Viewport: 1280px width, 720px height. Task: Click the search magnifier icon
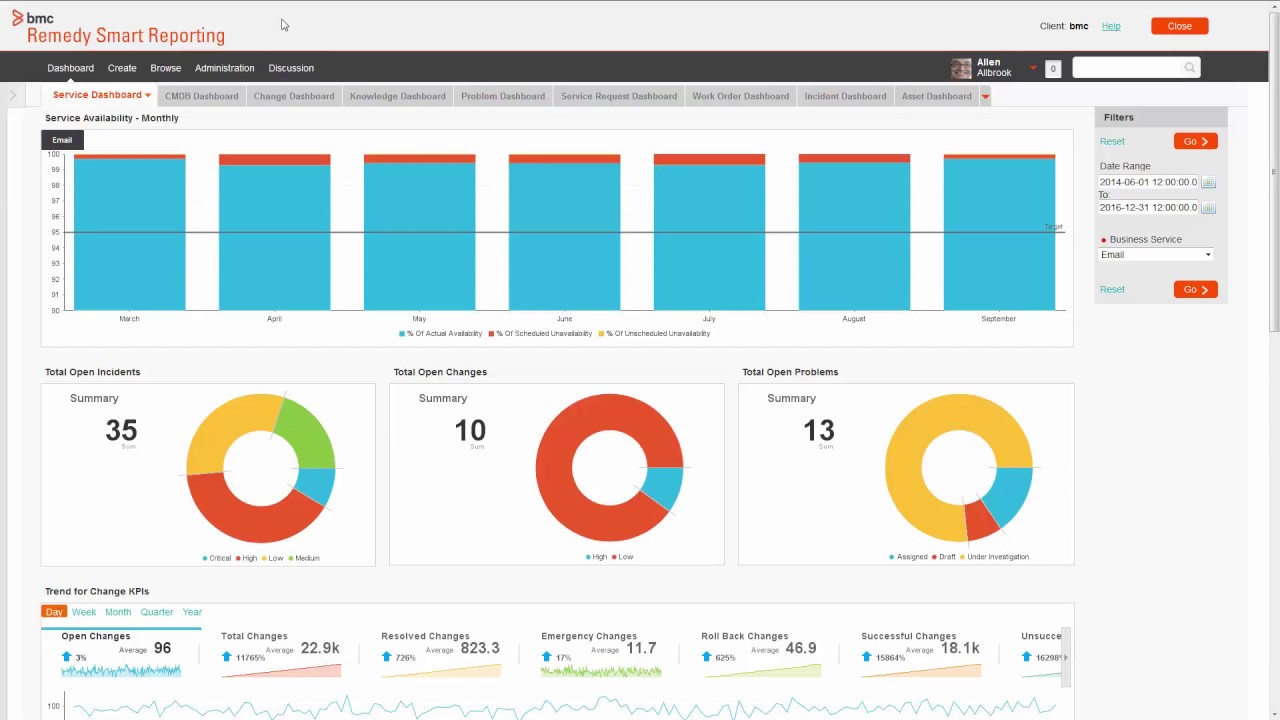point(1189,67)
